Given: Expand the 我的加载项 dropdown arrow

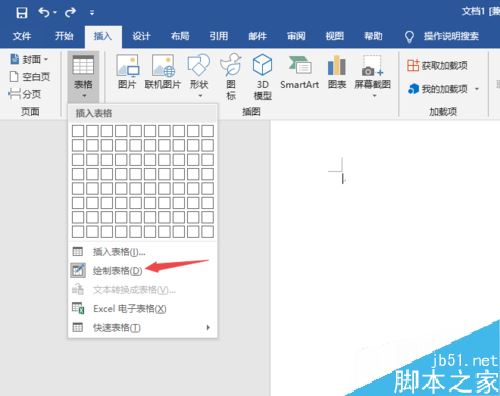Looking at the screenshot, I should (x=477, y=89).
